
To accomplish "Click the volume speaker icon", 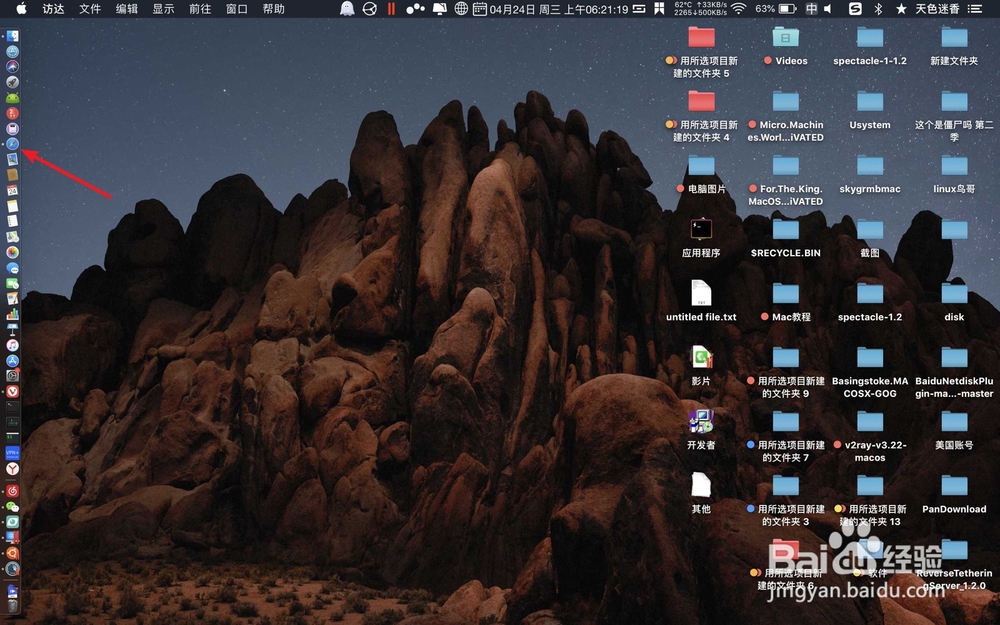I will (828, 9).
